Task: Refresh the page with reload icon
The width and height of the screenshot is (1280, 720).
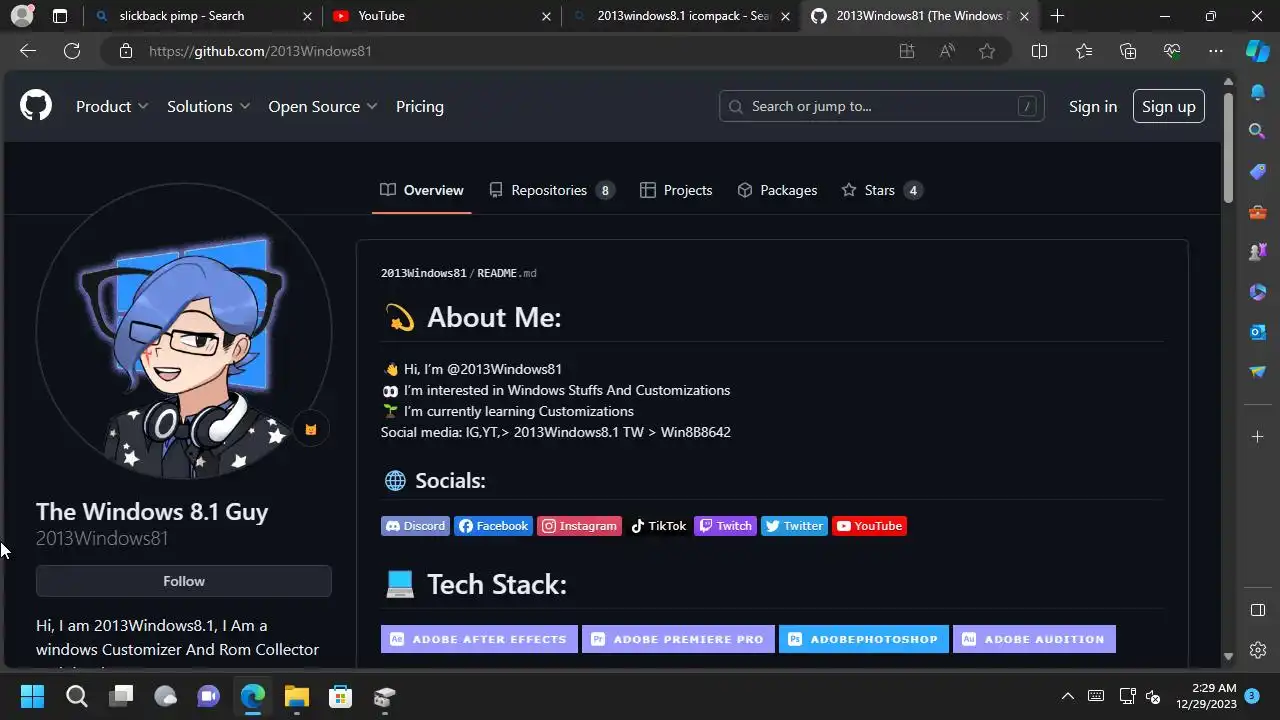Action: coord(72,51)
